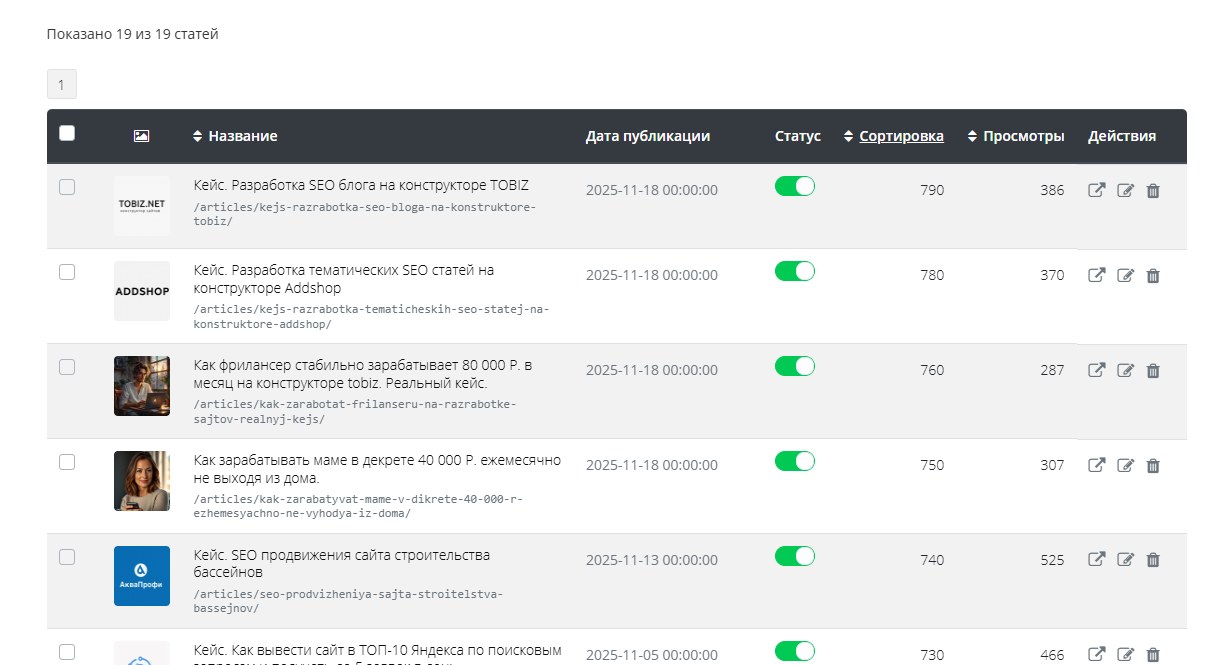Sort articles by Просмотры column
This screenshot has height=665, width=1215.
(x=1016, y=136)
